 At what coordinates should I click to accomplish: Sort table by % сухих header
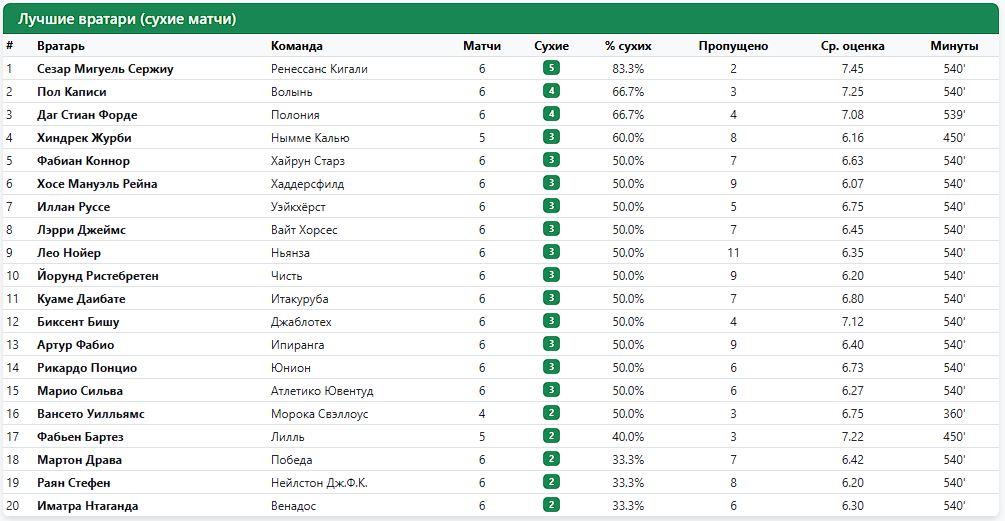point(628,45)
